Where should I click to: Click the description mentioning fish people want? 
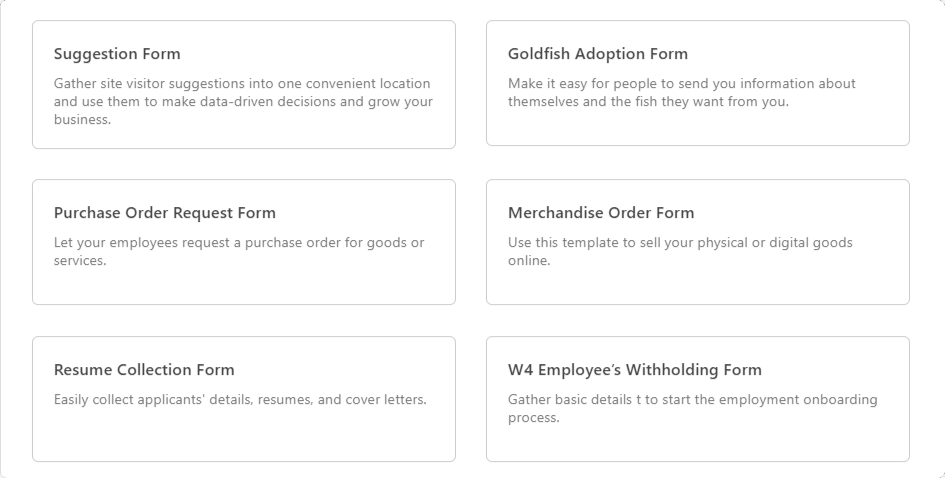[x=681, y=92]
